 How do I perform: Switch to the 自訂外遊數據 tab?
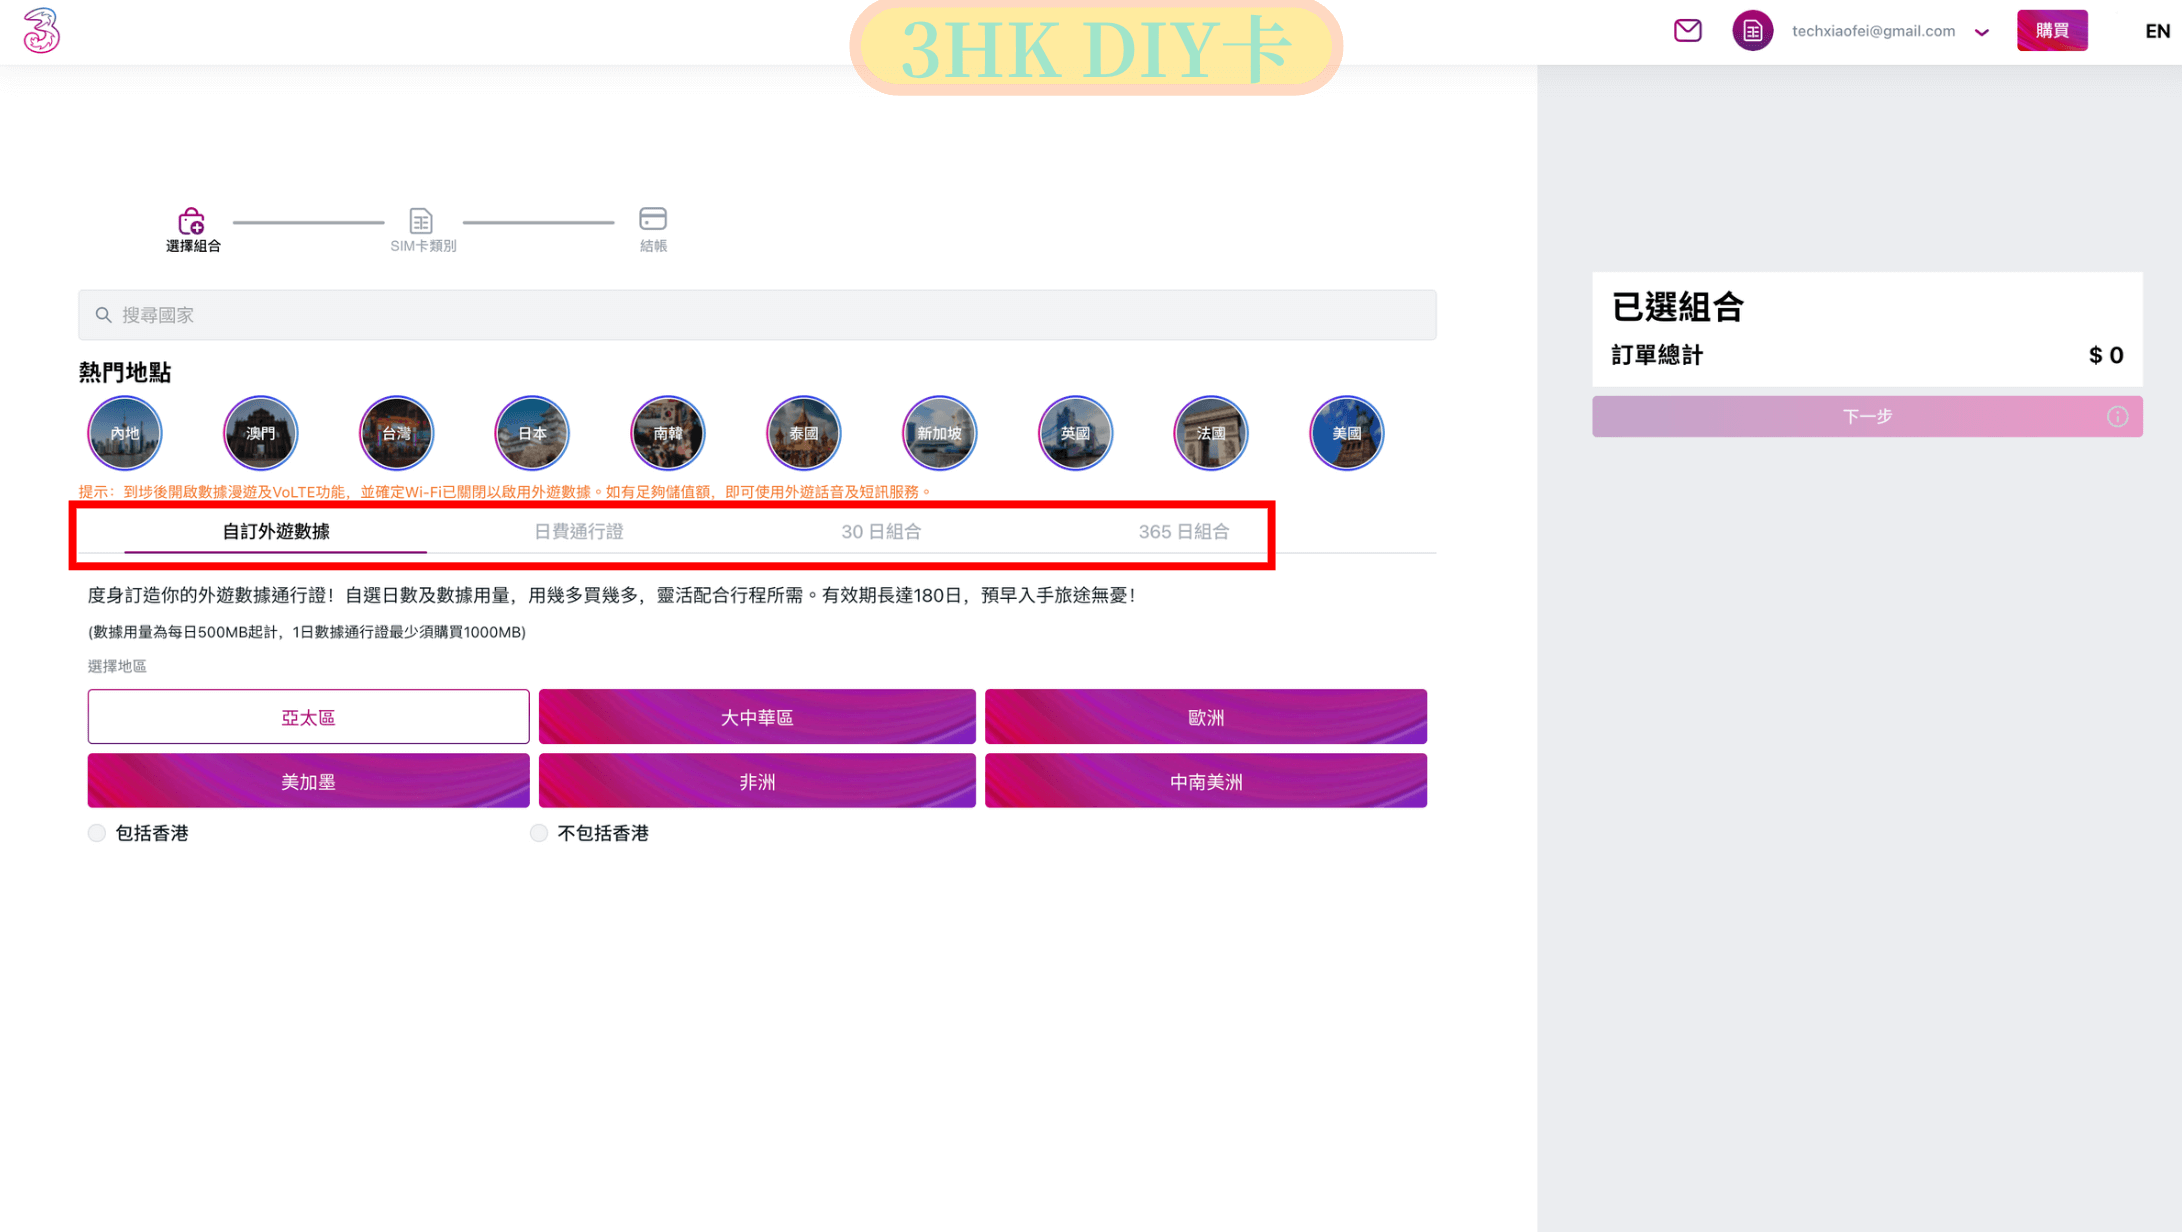[x=275, y=532]
